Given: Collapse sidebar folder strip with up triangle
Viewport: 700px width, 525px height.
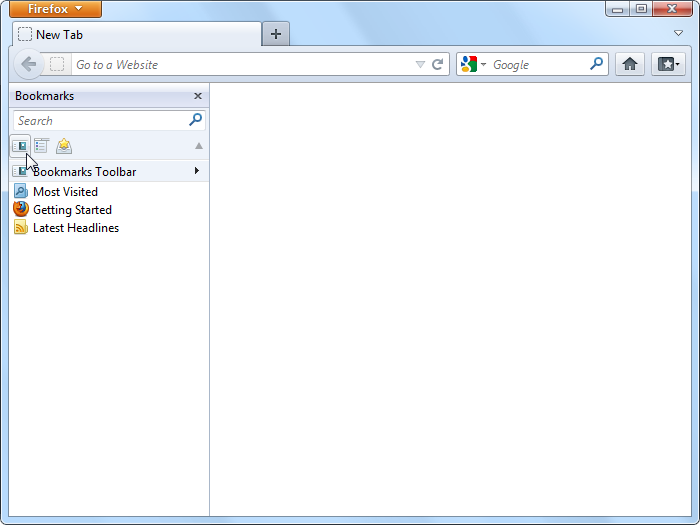Looking at the screenshot, I should tap(198, 146).
